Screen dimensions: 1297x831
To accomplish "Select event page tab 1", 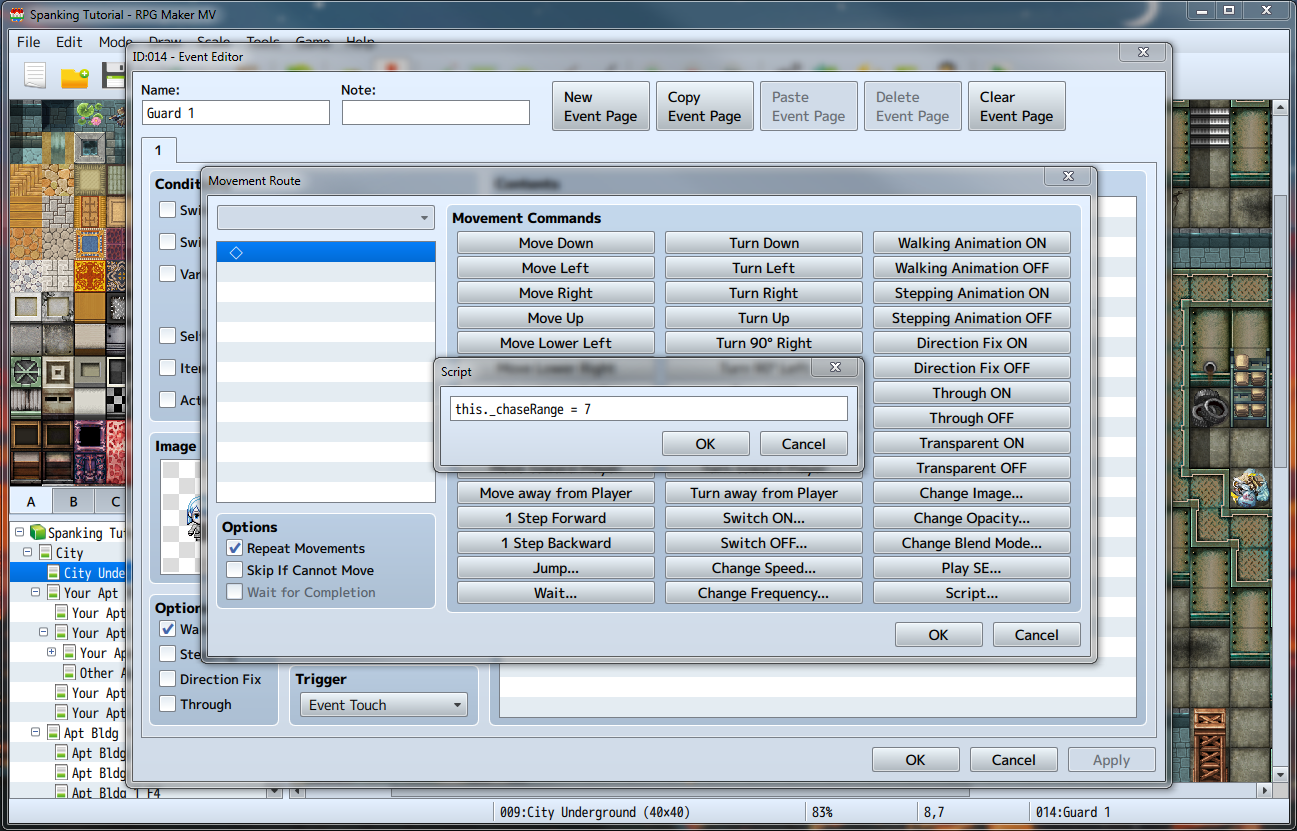I will click(x=159, y=150).
